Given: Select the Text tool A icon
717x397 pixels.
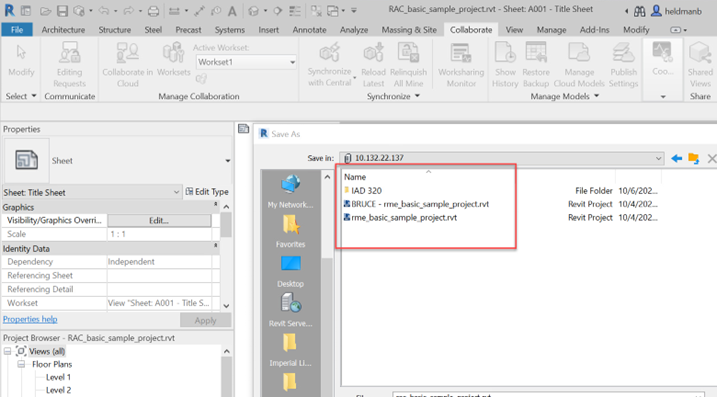Looking at the screenshot, I should click(x=232, y=11).
